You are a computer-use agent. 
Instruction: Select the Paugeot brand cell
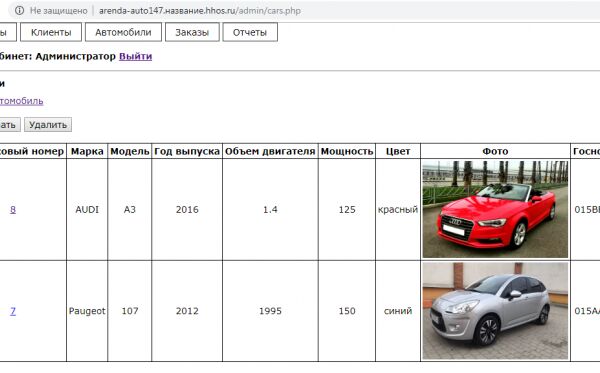[87, 311]
